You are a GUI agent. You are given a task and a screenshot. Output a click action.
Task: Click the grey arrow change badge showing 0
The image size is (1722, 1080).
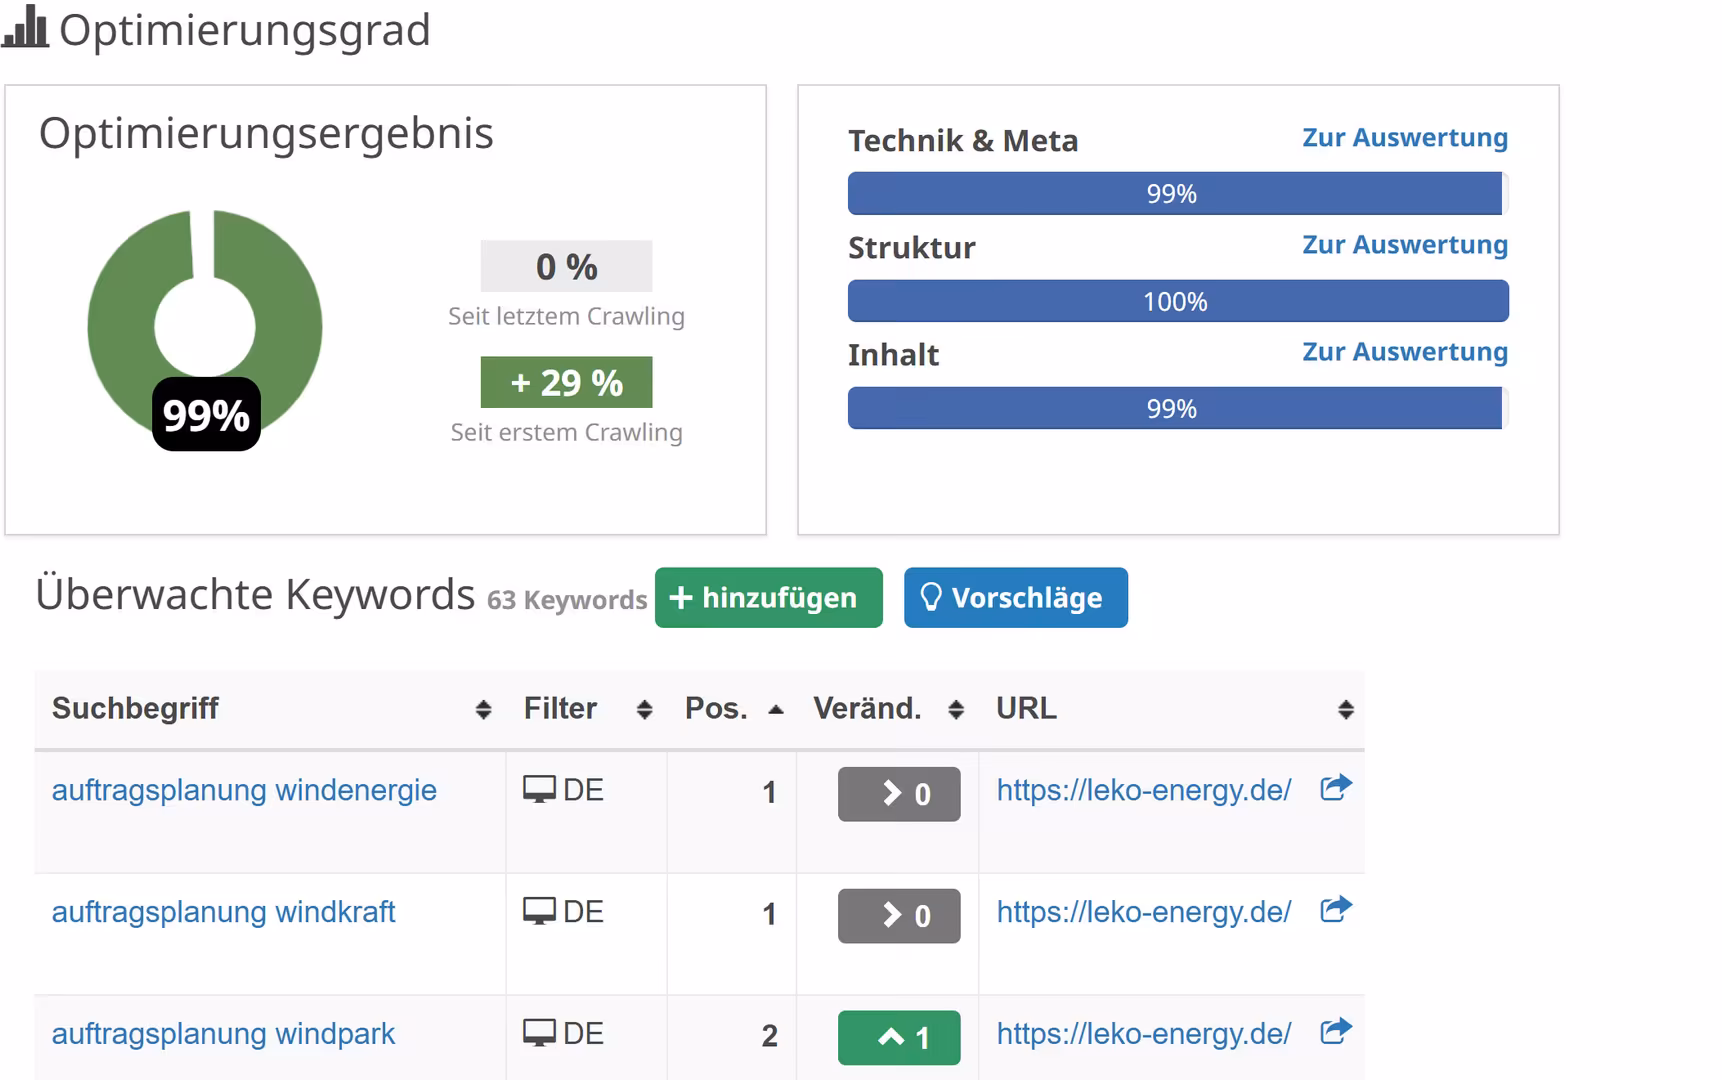(898, 793)
